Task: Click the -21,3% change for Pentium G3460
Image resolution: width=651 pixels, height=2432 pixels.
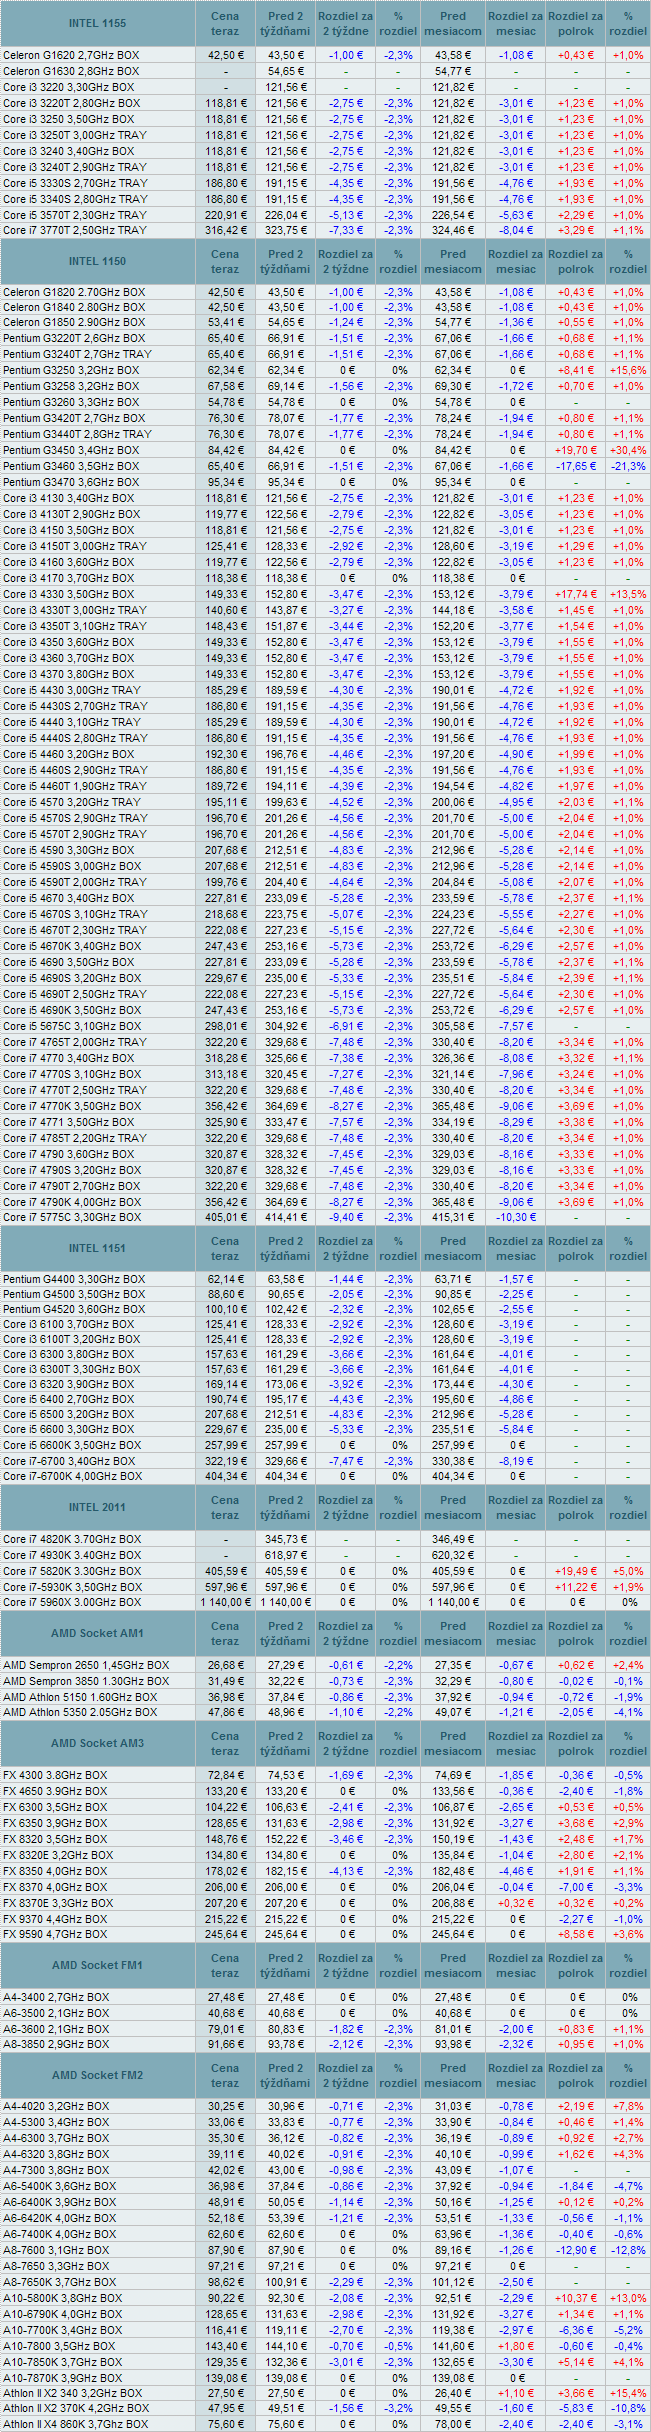Action: pyautogui.click(x=628, y=466)
